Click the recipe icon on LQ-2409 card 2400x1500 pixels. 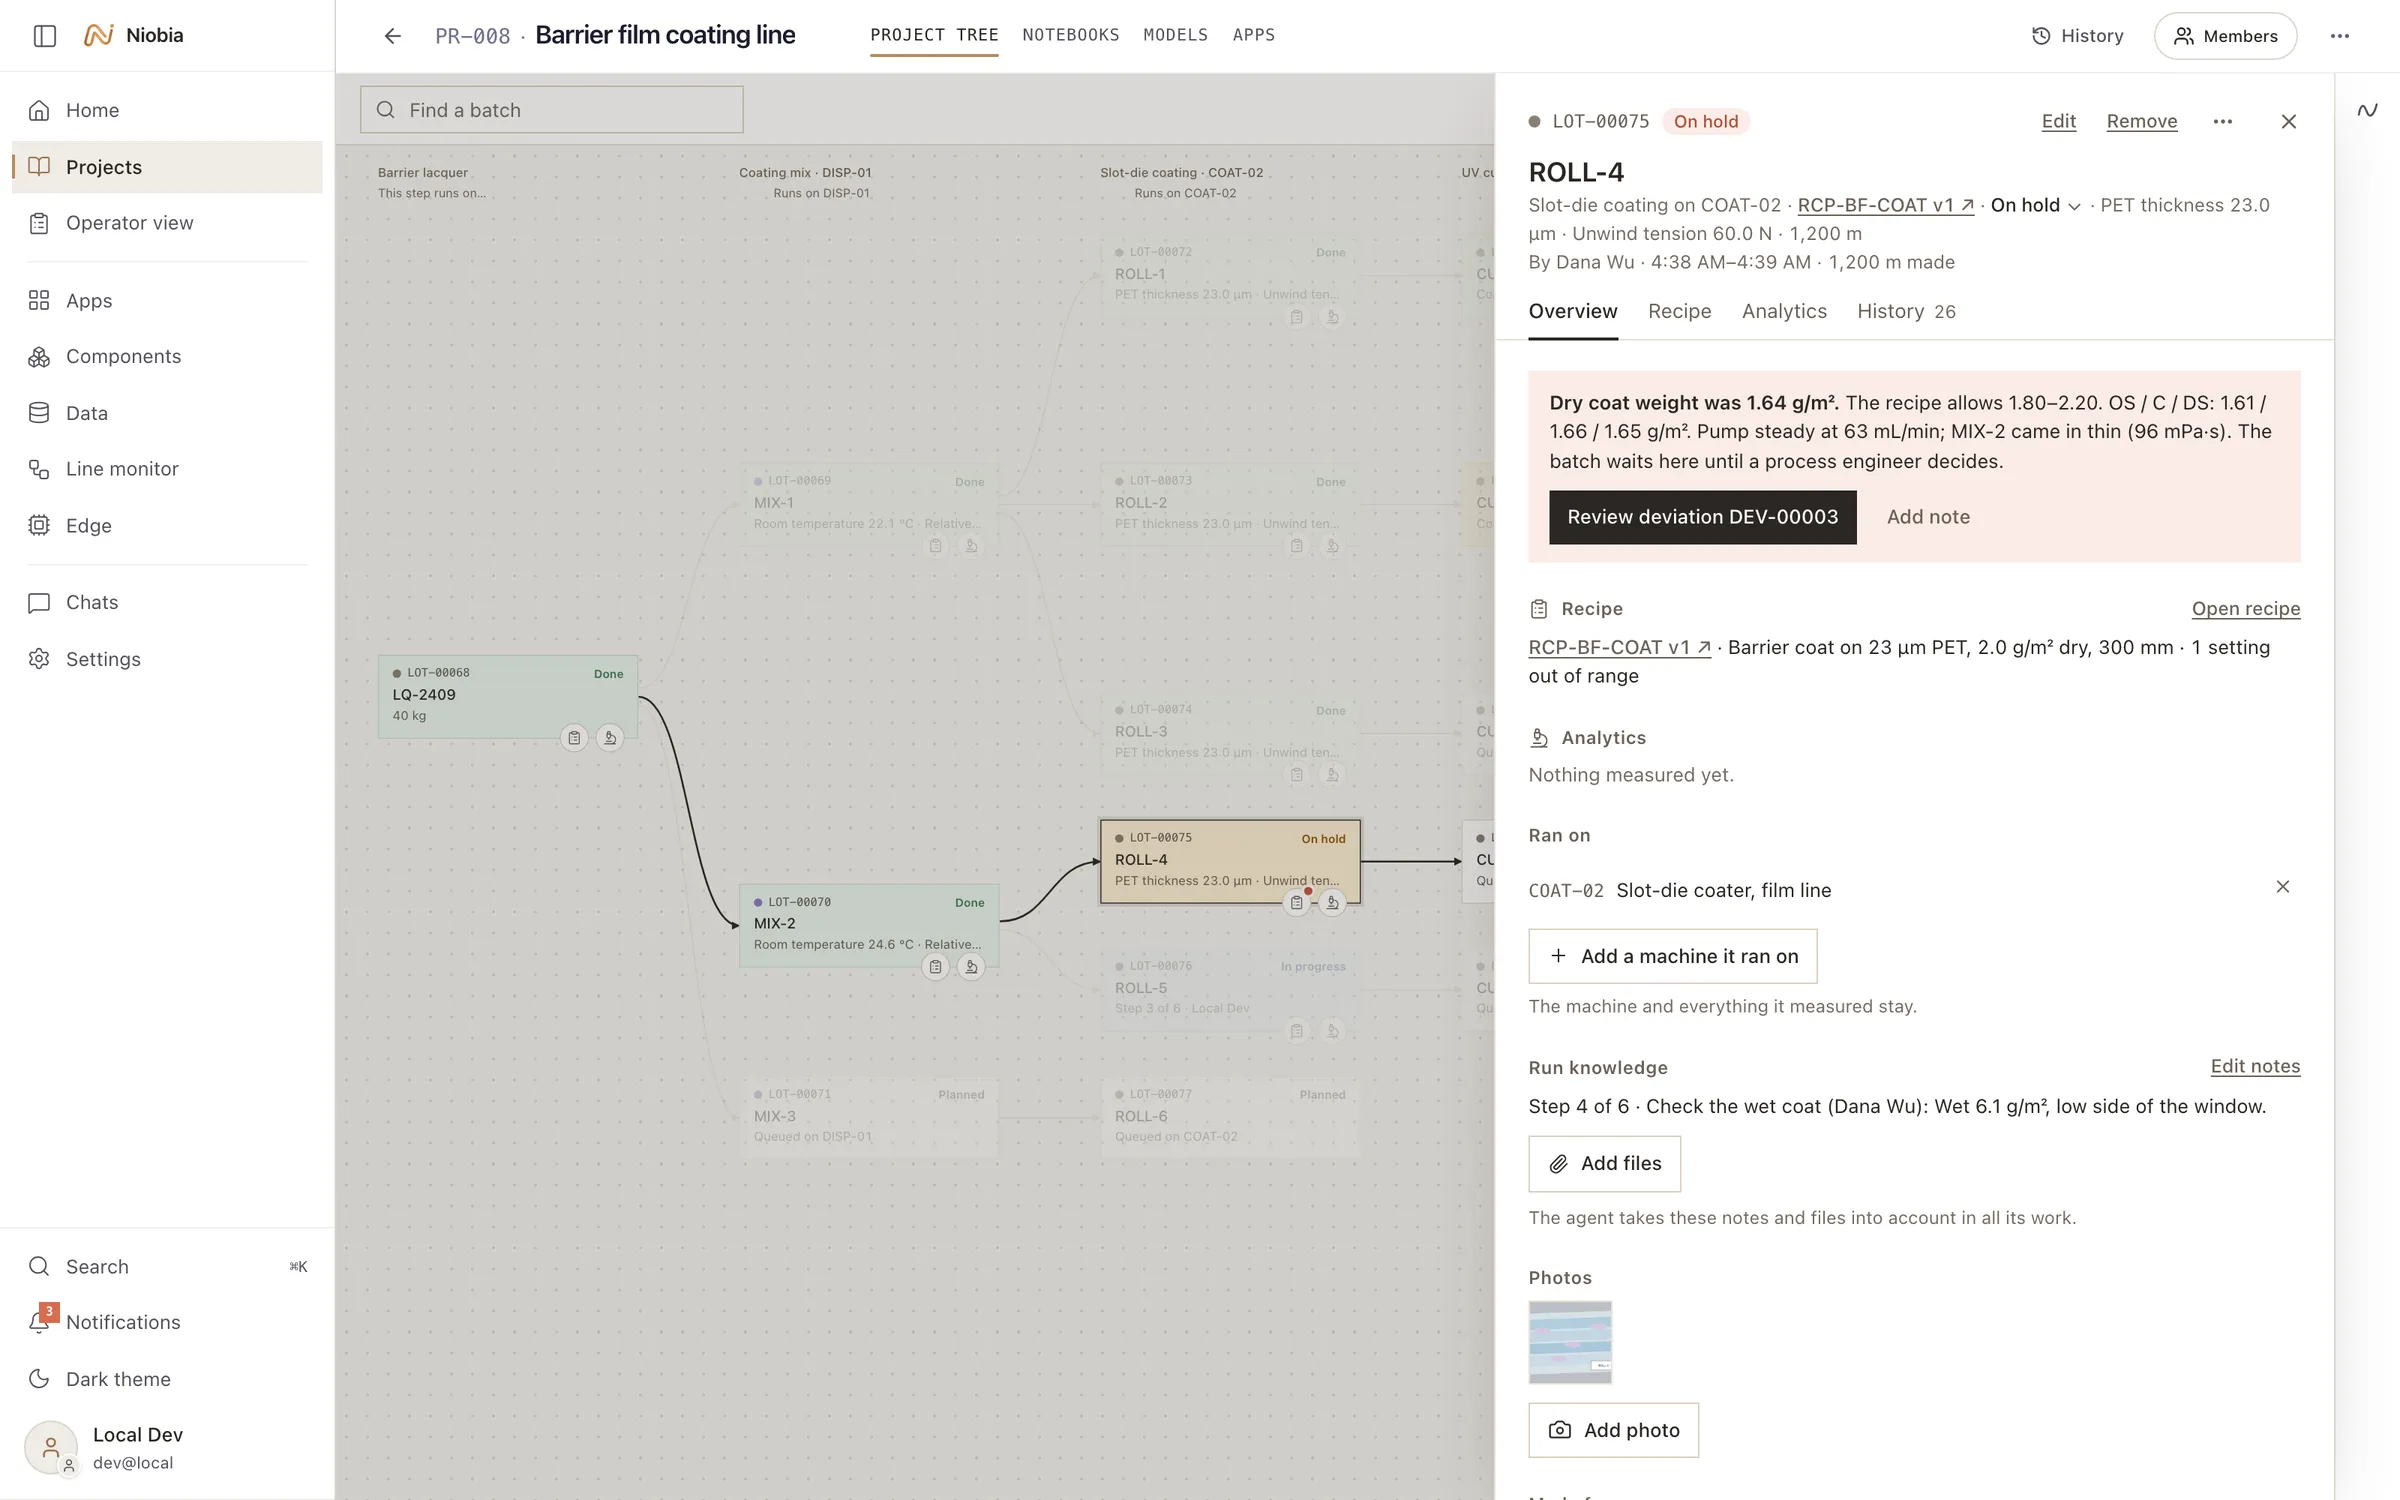click(574, 738)
